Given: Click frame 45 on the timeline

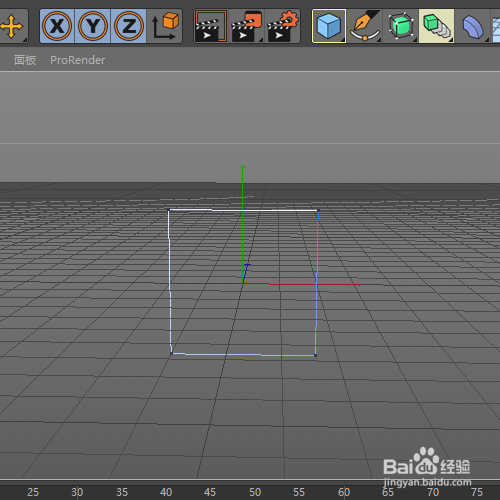Looking at the screenshot, I should click(x=210, y=492).
